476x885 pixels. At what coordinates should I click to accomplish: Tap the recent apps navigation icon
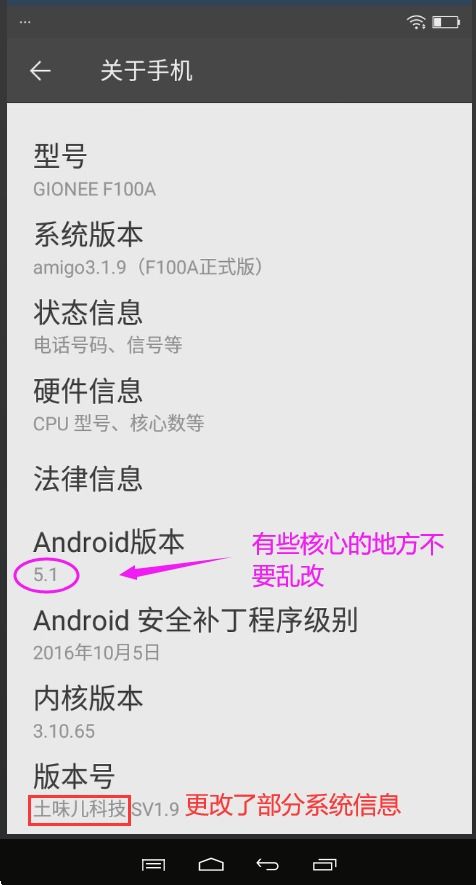[324, 864]
